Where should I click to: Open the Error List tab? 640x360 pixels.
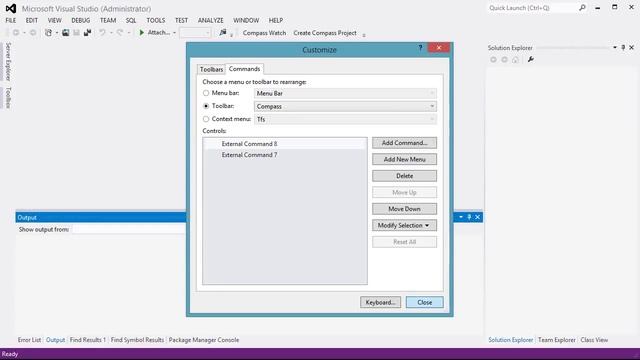tap(29, 340)
